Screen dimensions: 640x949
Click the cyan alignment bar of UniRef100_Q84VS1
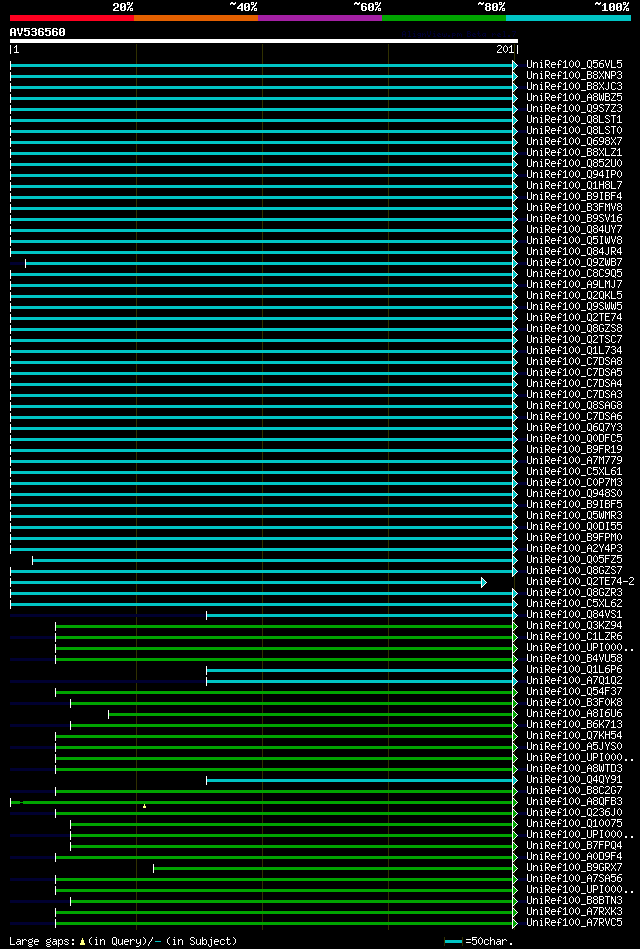pyautogui.click(x=360, y=616)
